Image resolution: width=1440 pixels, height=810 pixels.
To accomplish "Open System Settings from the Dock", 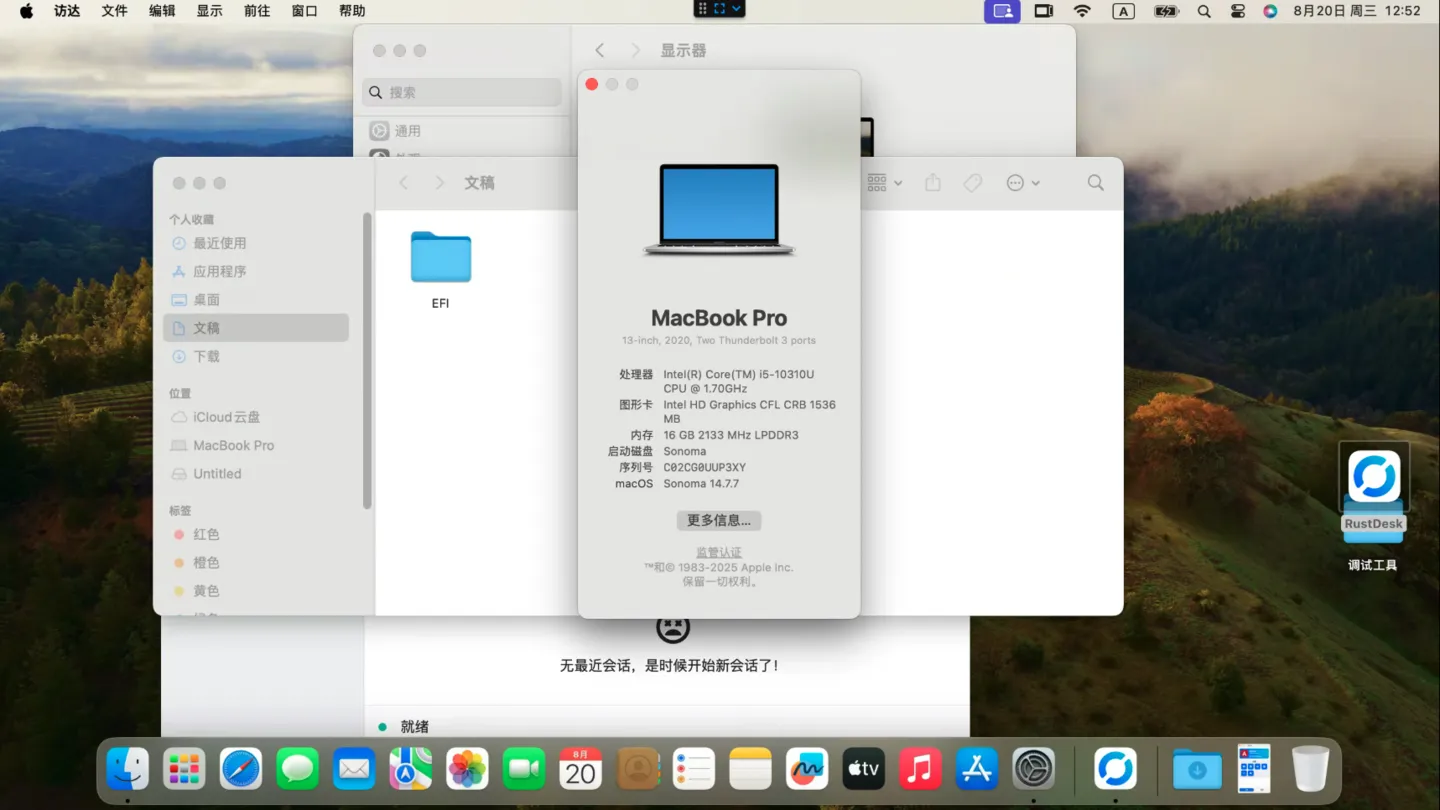I will tap(1033, 770).
